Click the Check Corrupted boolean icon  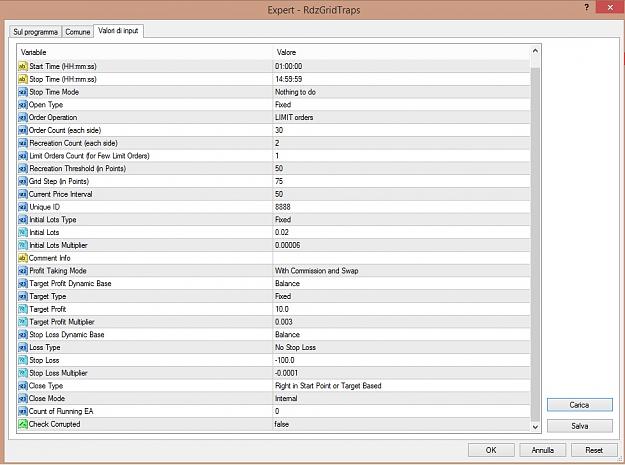[23, 424]
